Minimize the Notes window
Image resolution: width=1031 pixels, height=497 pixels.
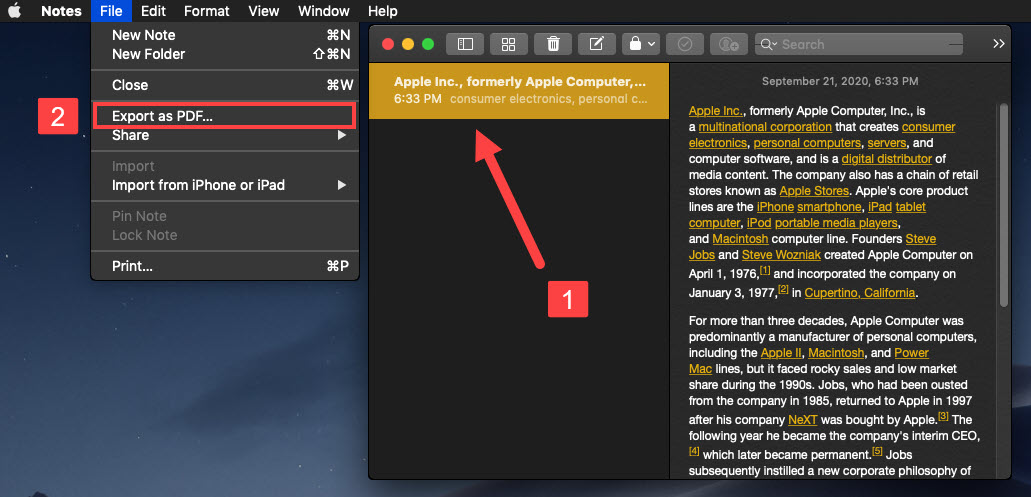pyautogui.click(x=408, y=44)
